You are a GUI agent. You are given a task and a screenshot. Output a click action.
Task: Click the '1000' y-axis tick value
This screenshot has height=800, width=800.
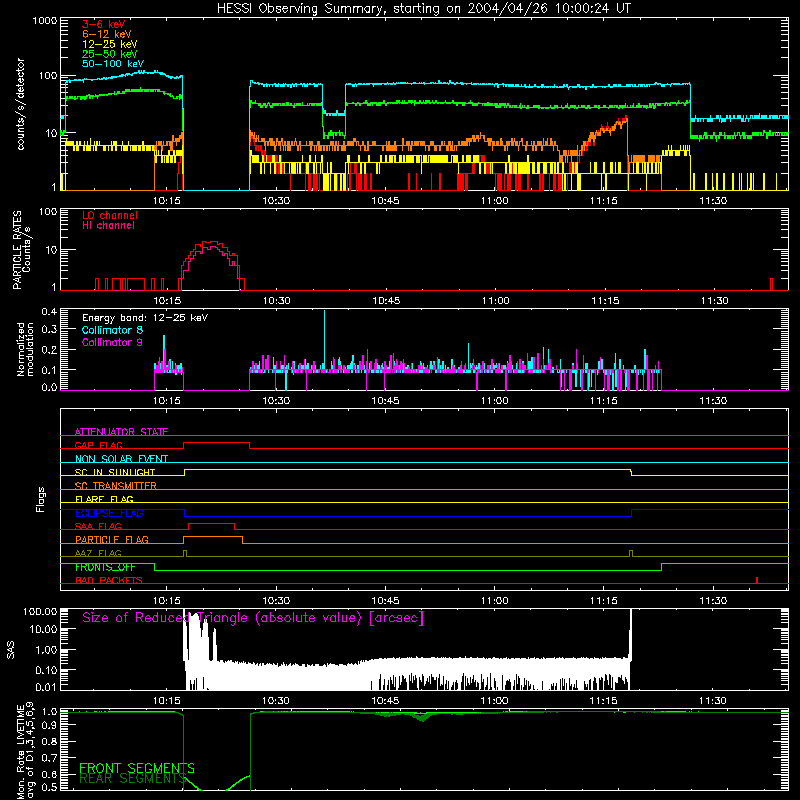click(44, 21)
